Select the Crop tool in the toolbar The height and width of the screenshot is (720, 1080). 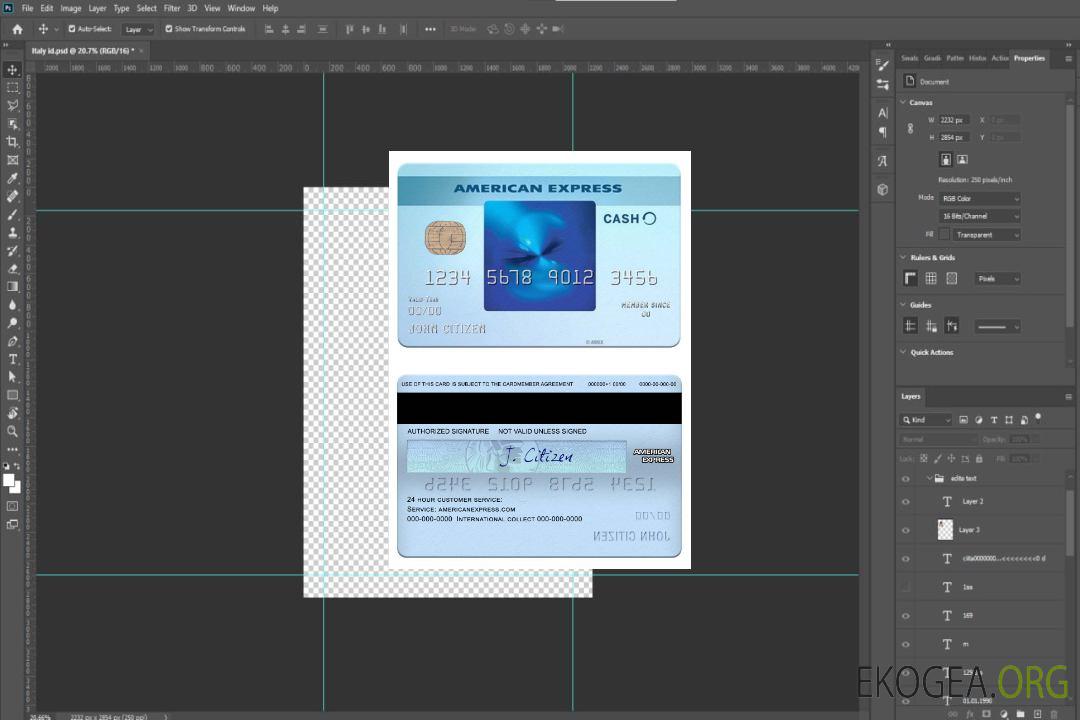pos(13,142)
